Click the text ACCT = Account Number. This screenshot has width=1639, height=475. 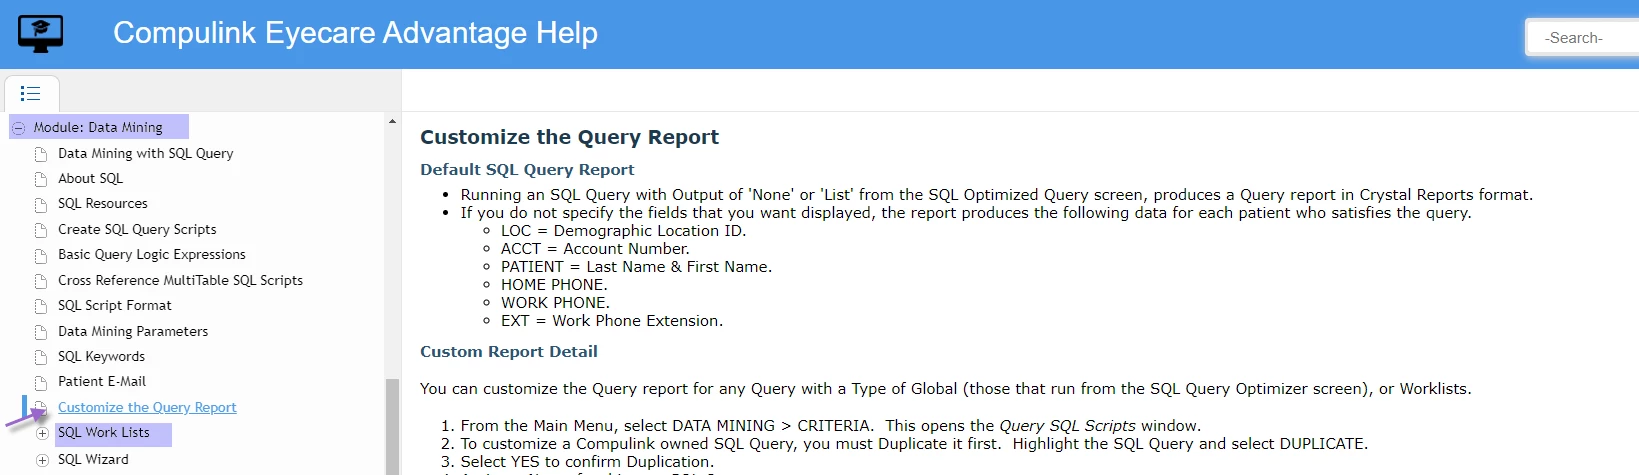tap(595, 249)
